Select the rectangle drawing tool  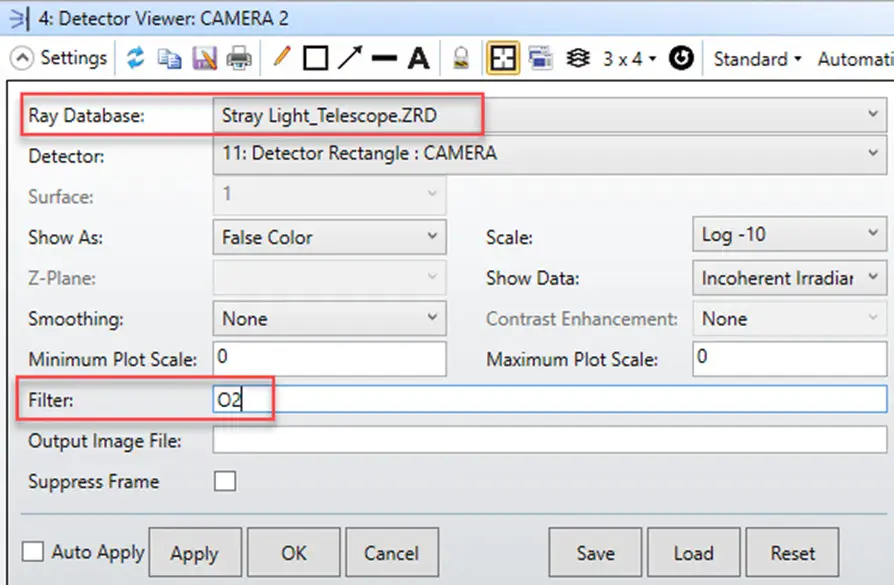315,58
